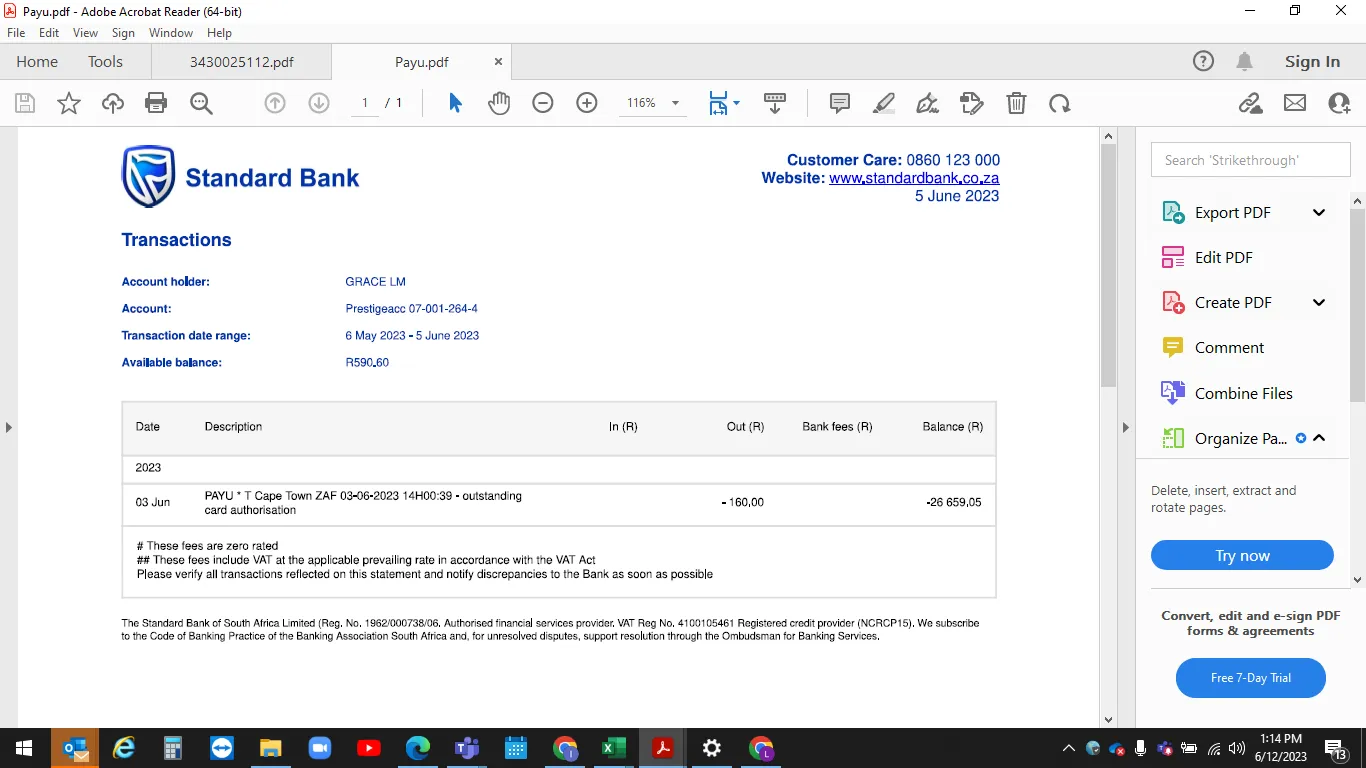This screenshot has width=1366, height=768.
Task: Open the Help menu
Action: [219, 33]
